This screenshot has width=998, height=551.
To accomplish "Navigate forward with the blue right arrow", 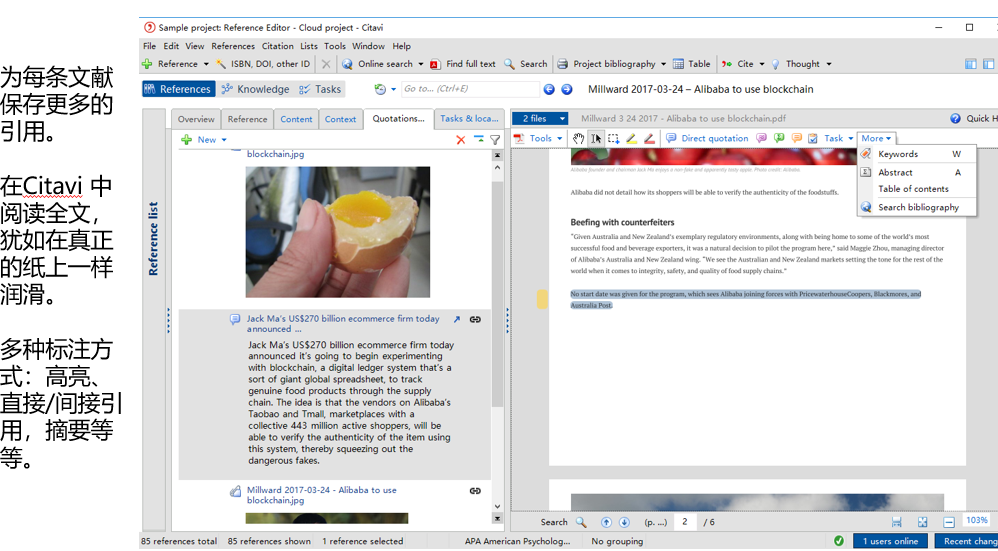I will pos(566,90).
